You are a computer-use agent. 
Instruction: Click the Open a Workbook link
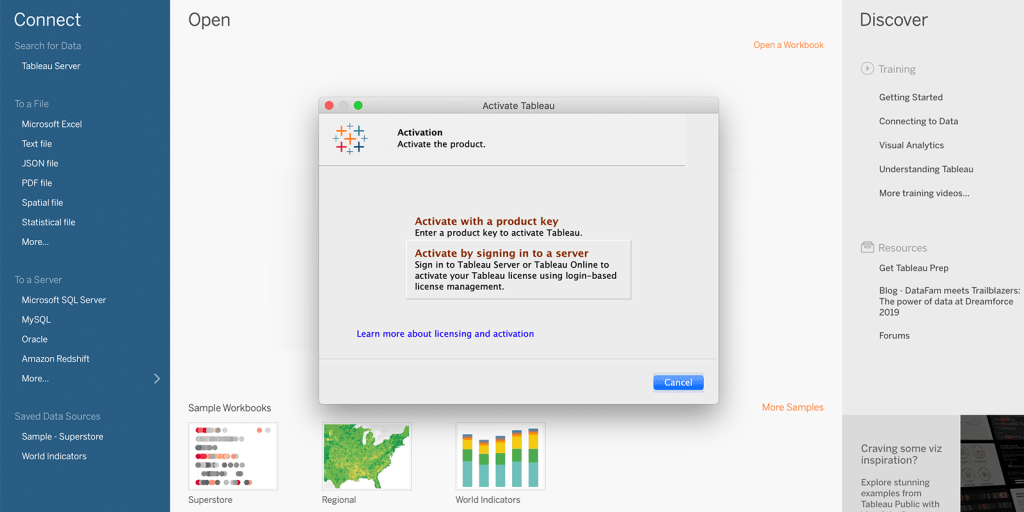click(788, 45)
